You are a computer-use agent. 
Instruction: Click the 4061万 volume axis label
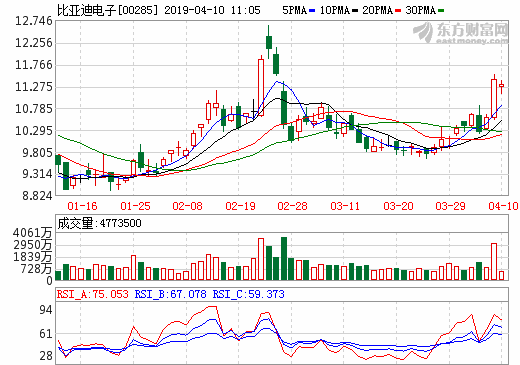point(32,233)
